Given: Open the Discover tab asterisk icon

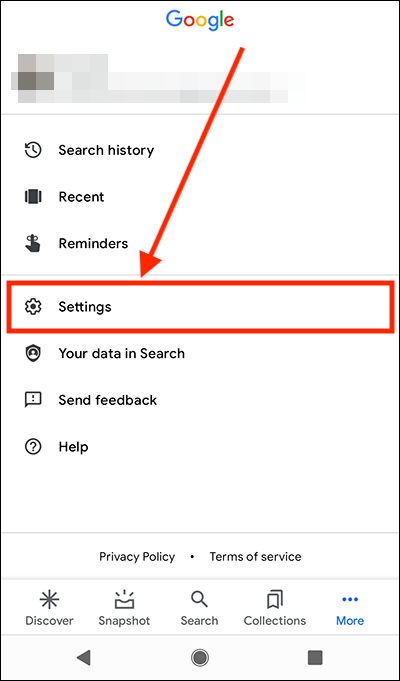Looking at the screenshot, I should pos(49,600).
